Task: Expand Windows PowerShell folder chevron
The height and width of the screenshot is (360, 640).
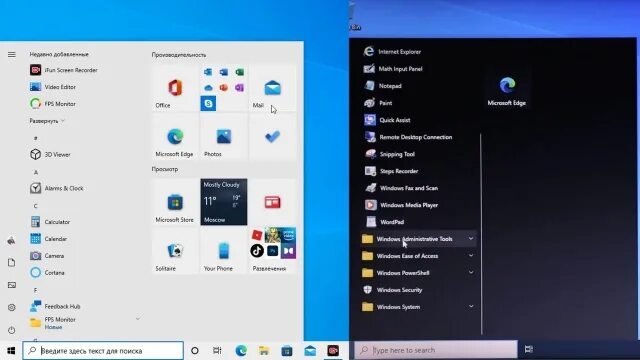Action: click(471, 272)
